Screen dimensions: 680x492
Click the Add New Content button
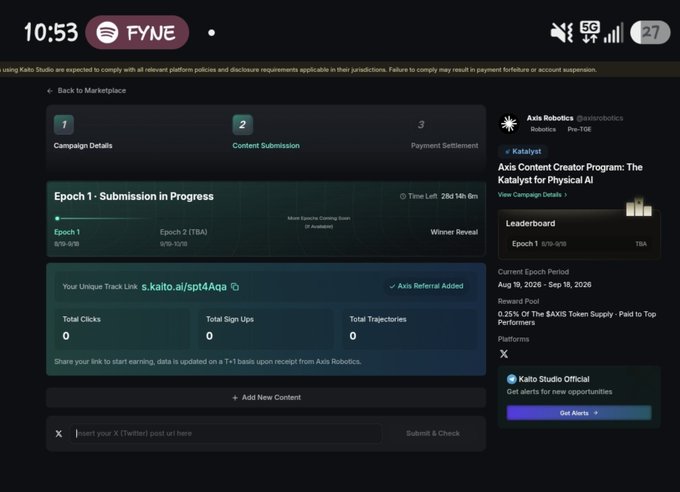coord(266,397)
